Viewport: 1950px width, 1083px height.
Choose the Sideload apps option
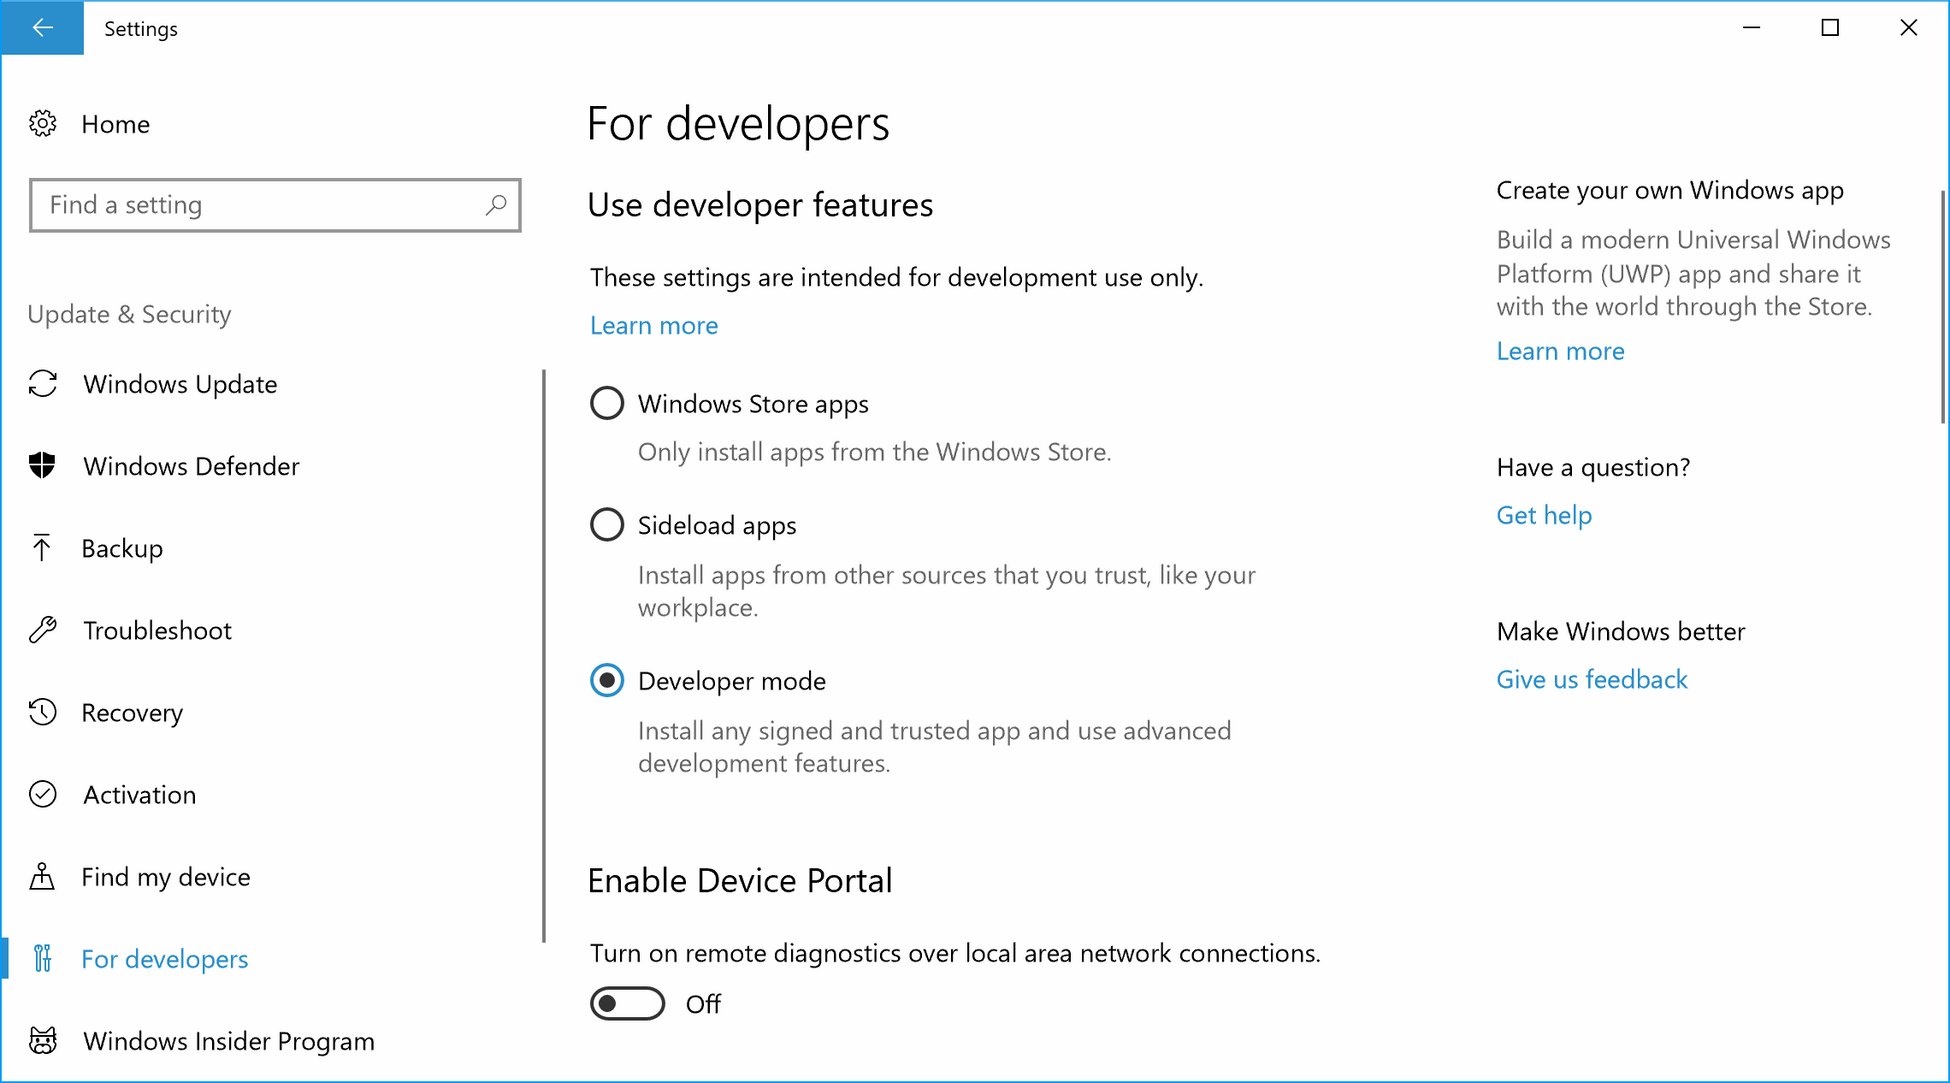point(607,524)
